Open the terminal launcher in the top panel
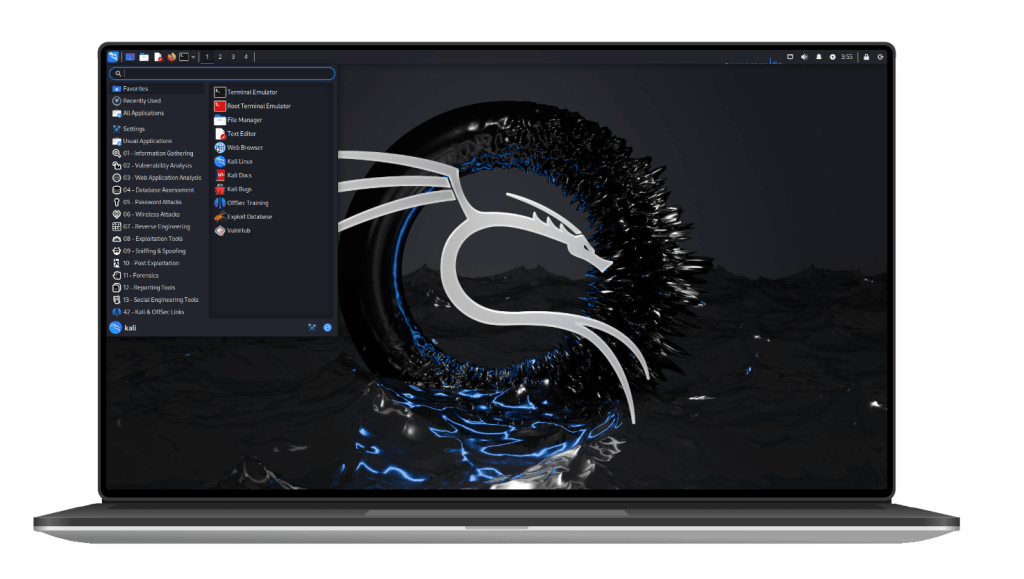The height and width of the screenshot is (579, 1024). 184,57
